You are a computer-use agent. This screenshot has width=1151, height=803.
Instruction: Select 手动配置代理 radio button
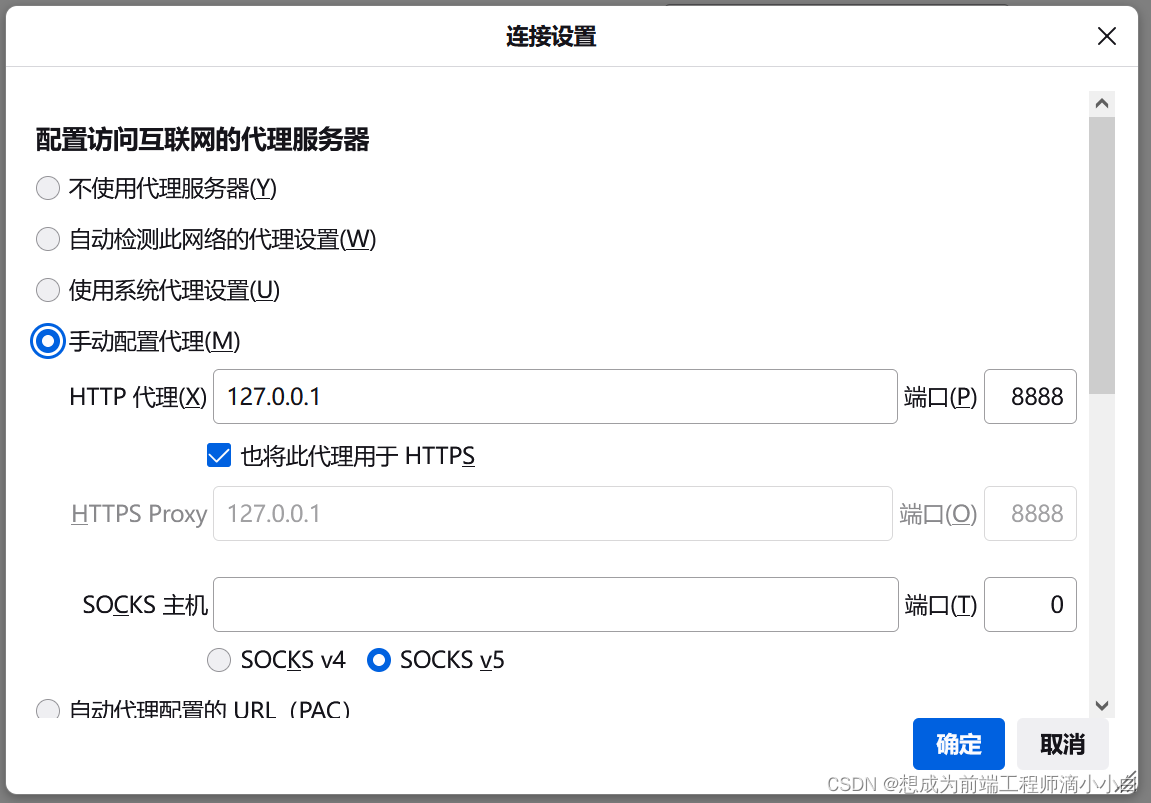point(47,341)
